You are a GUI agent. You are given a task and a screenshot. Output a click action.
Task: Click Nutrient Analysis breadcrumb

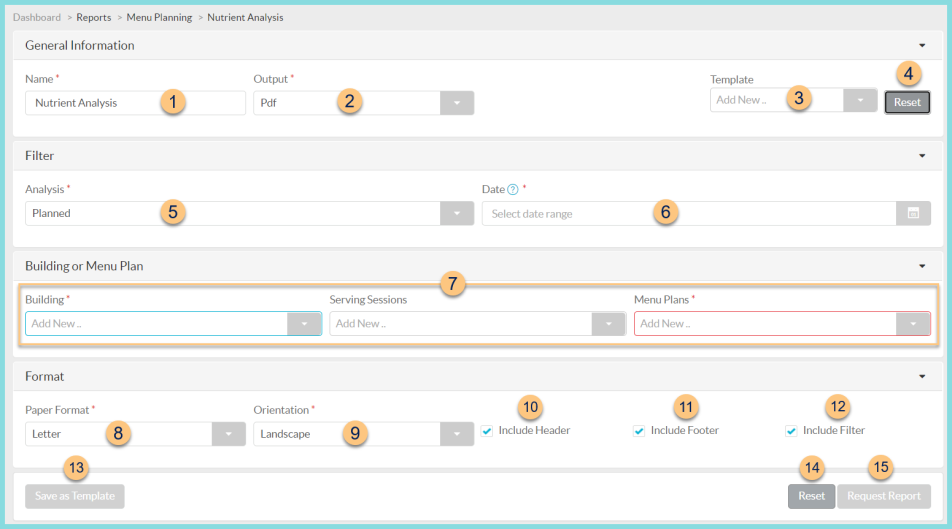click(245, 17)
